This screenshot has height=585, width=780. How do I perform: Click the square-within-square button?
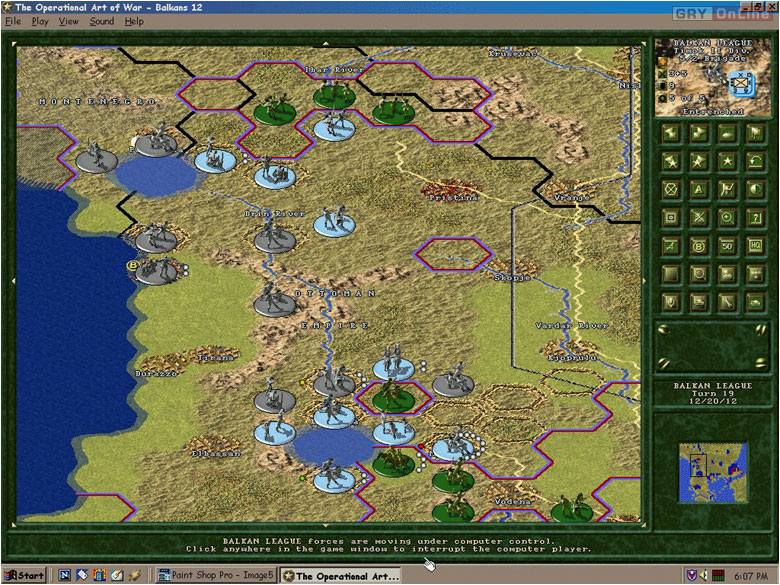click(671, 218)
